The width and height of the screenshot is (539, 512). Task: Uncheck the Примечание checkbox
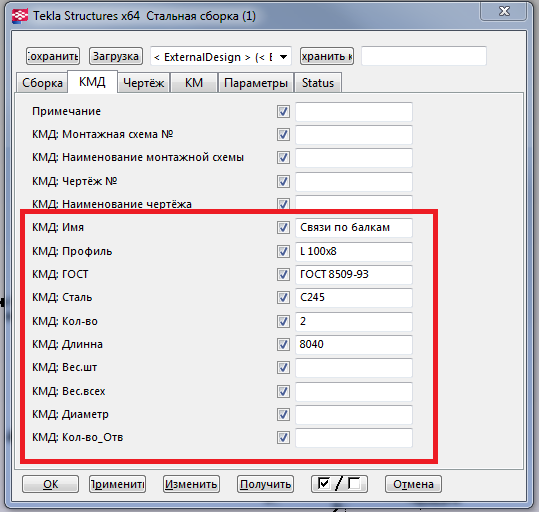tap(283, 112)
